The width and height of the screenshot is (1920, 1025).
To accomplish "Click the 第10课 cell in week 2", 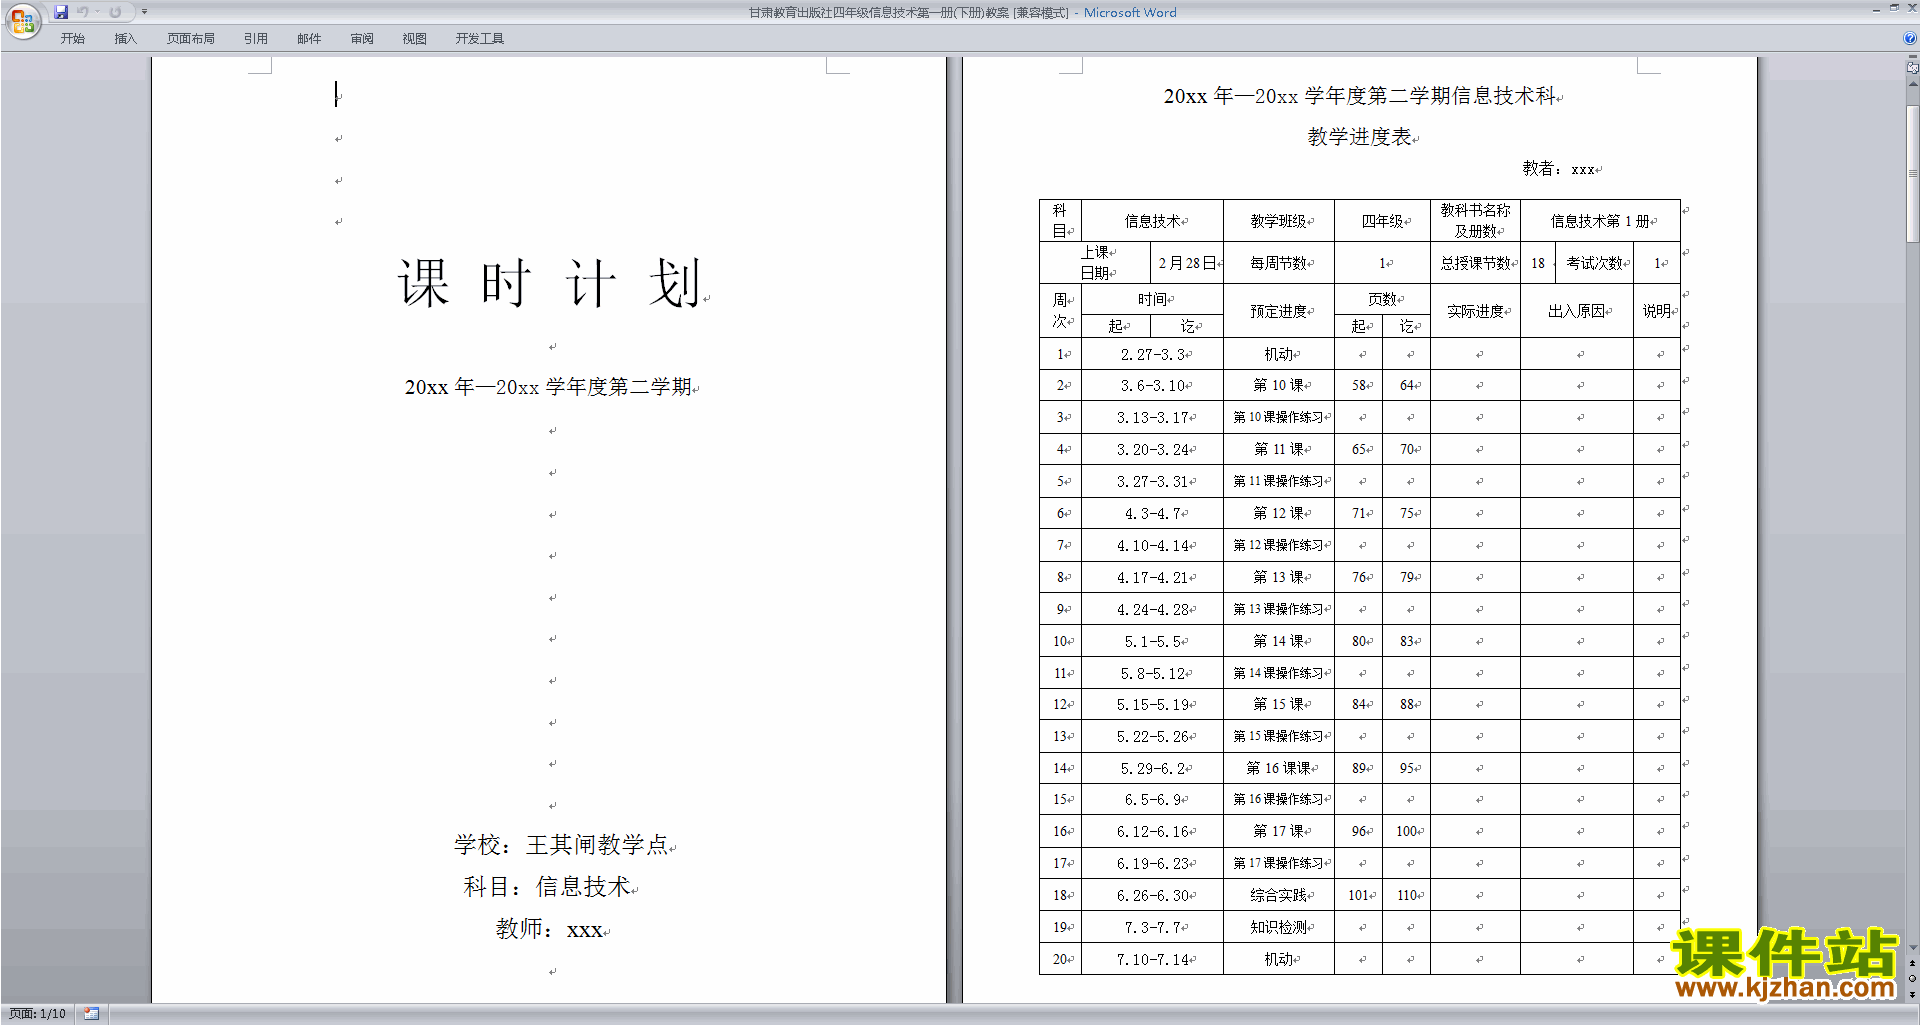I will pyautogui.click(x=1278, y=385).
